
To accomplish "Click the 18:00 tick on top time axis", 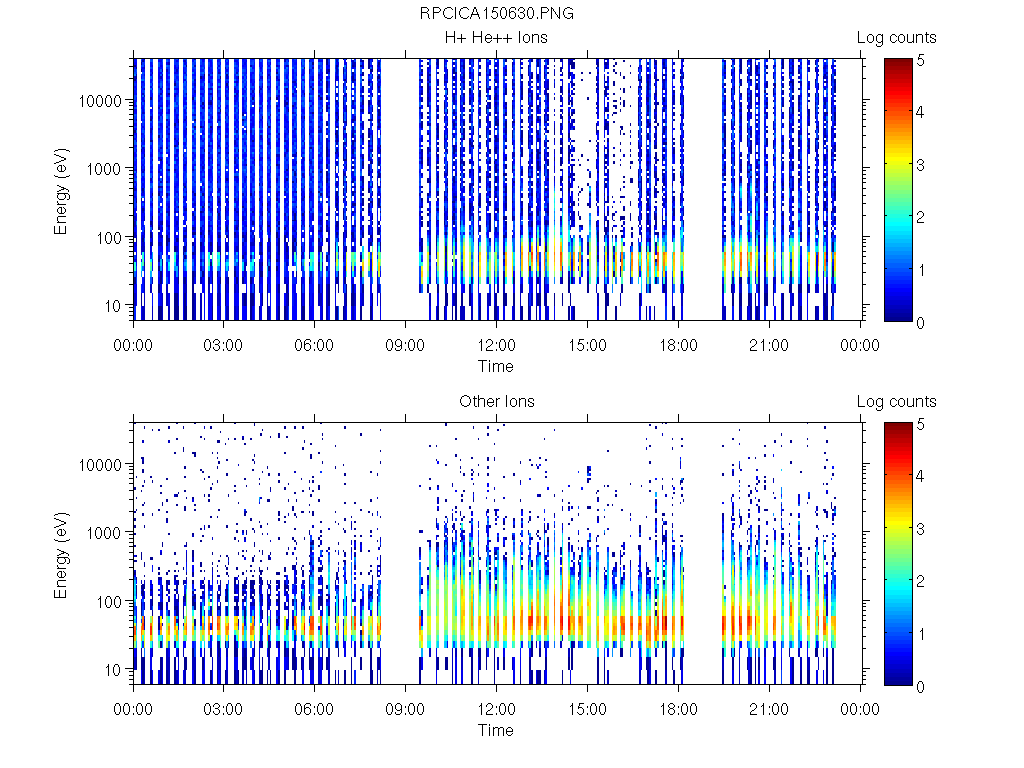I will pos(678,346).
